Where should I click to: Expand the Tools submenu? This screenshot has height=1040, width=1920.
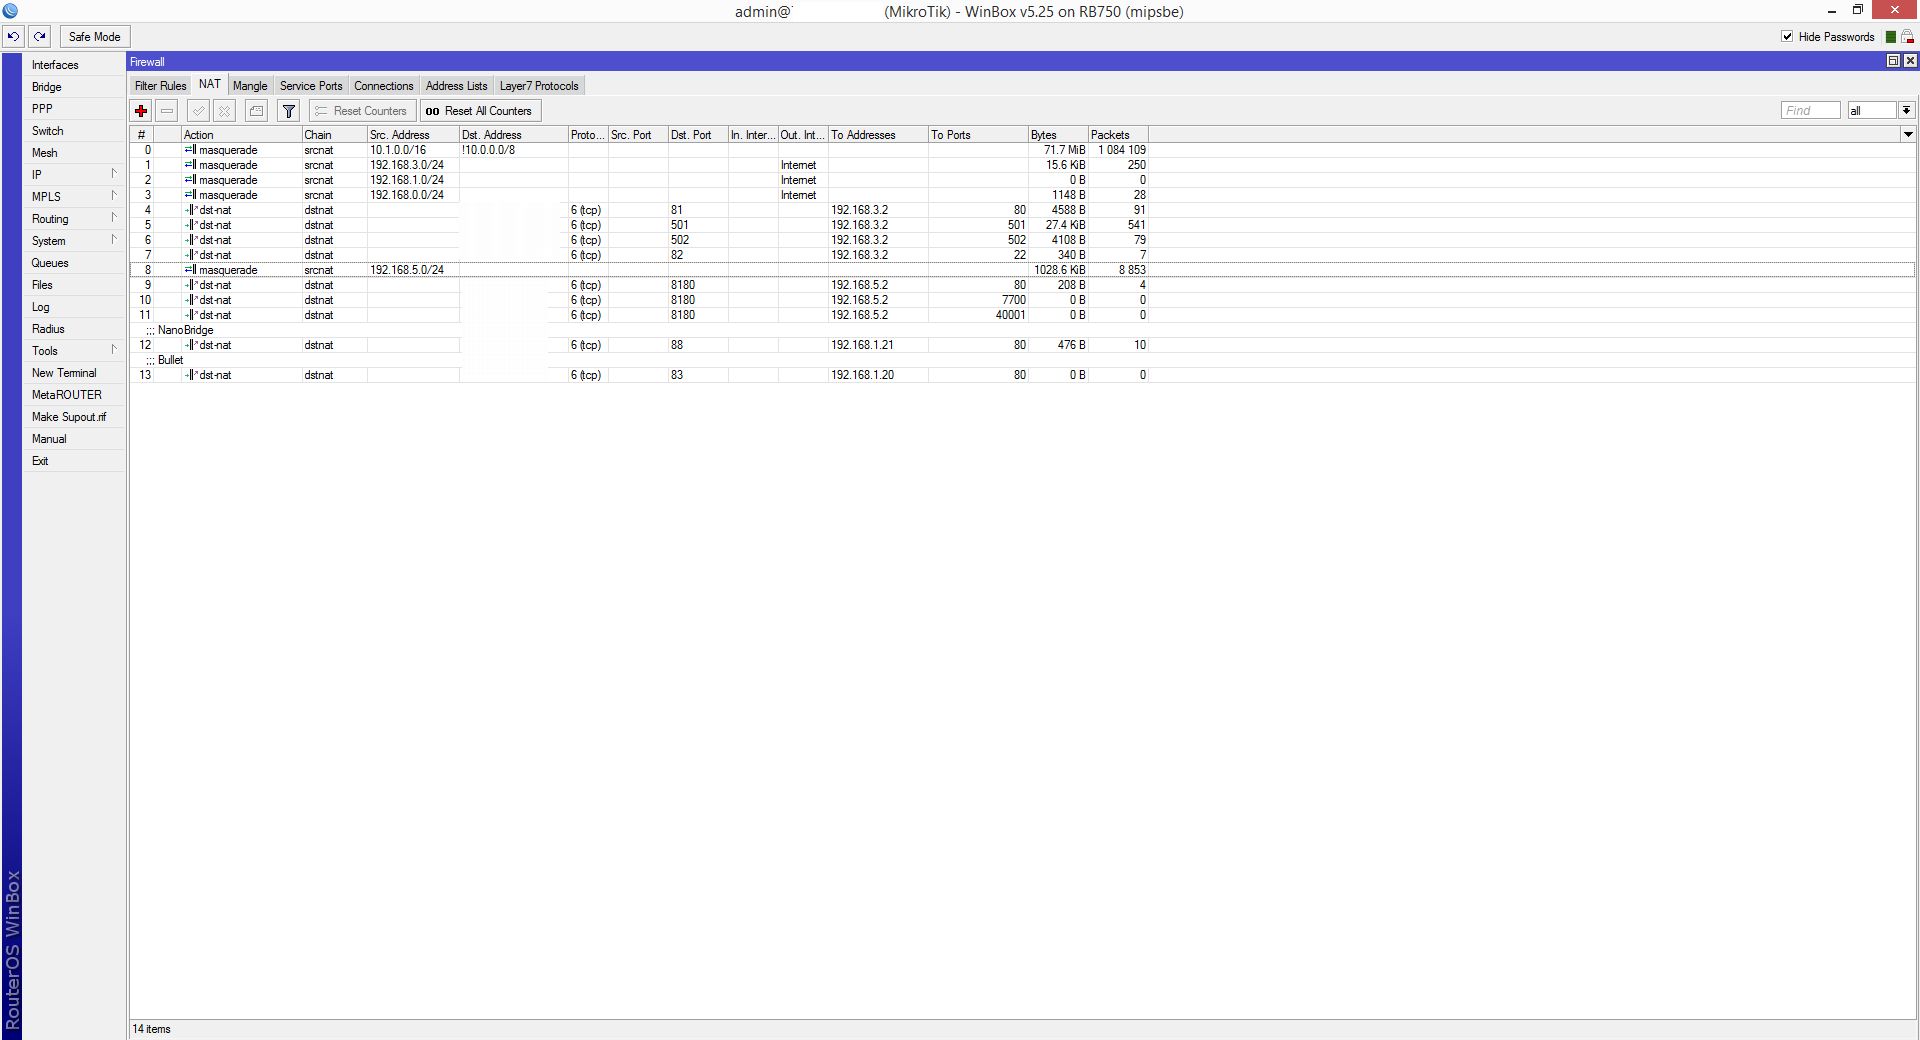[x=74, y=351]
